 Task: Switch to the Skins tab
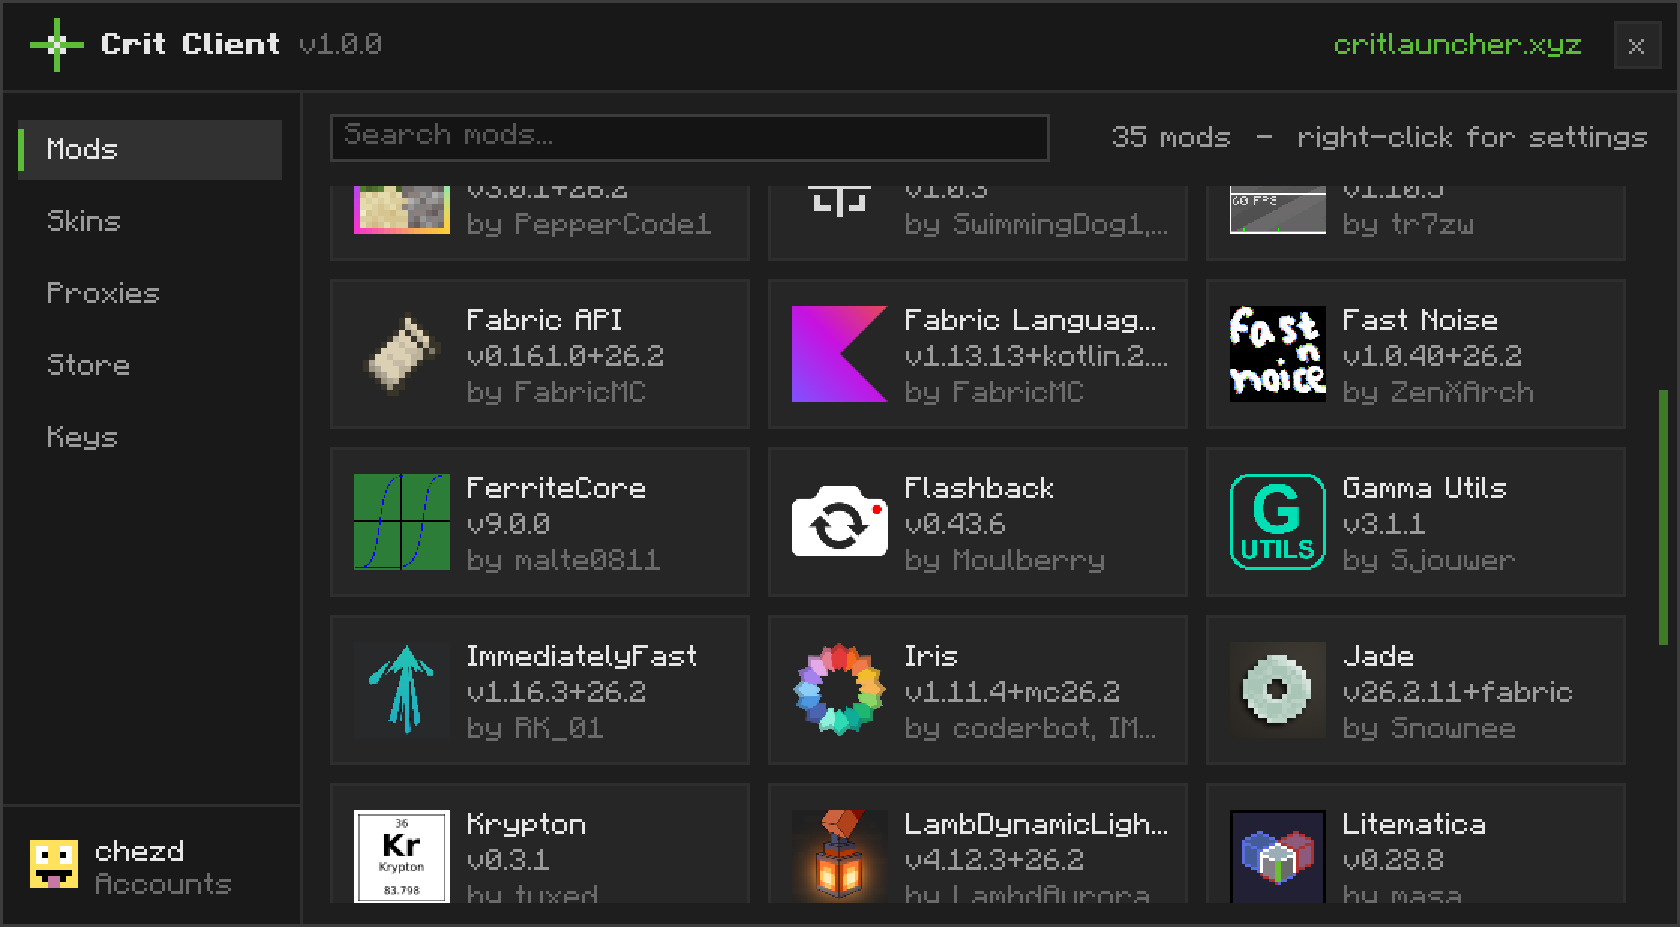(x=150, y=222)
